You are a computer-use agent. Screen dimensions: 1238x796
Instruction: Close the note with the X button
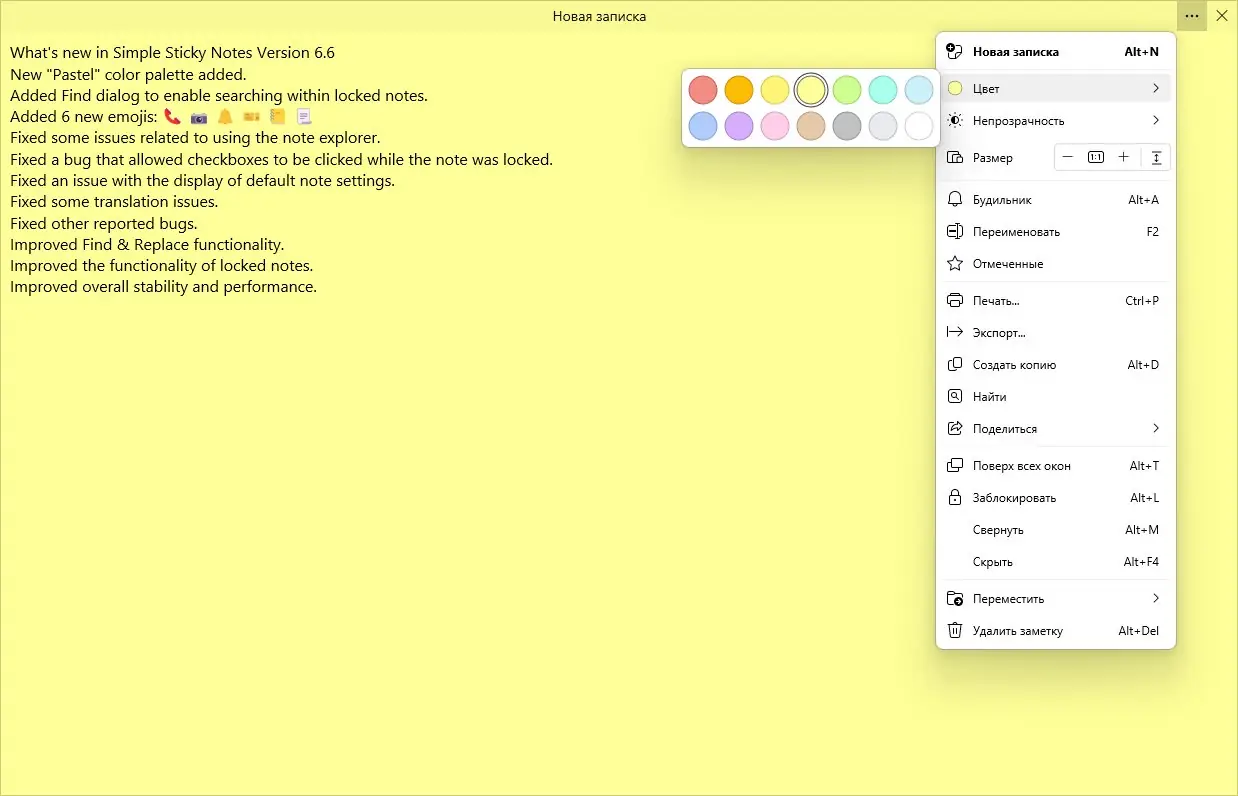point(1222,16)
